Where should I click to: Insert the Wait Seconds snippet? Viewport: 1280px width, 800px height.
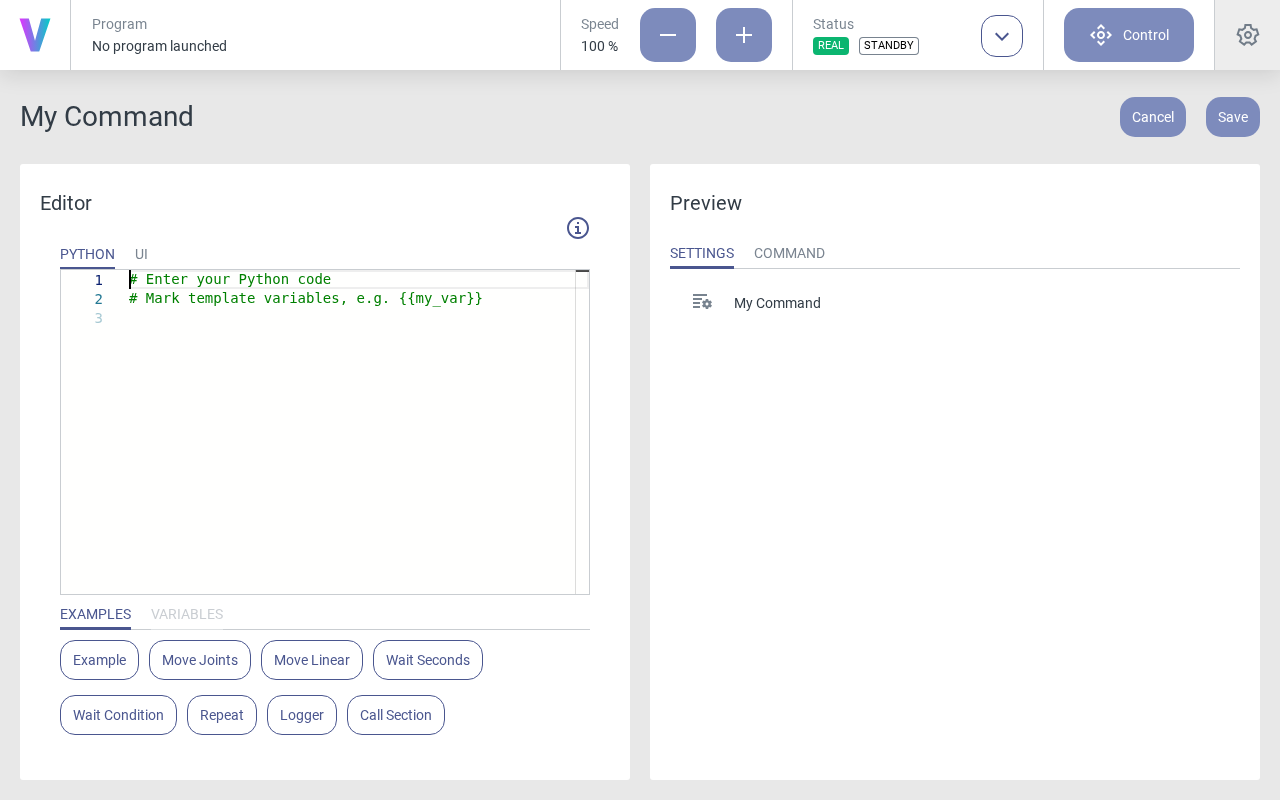pyautogui.click(x=428, y=660)
